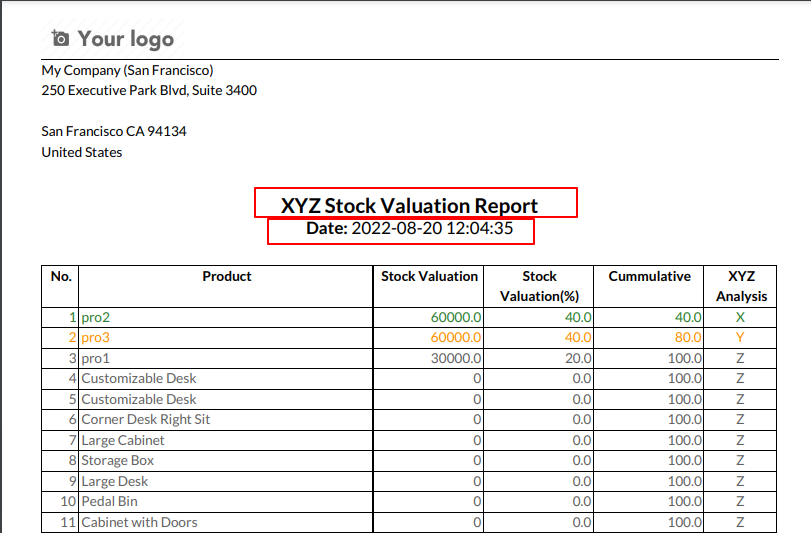811x533 pixels.
Task: Click 'Pedal Bin' product row
Action: 109,501
